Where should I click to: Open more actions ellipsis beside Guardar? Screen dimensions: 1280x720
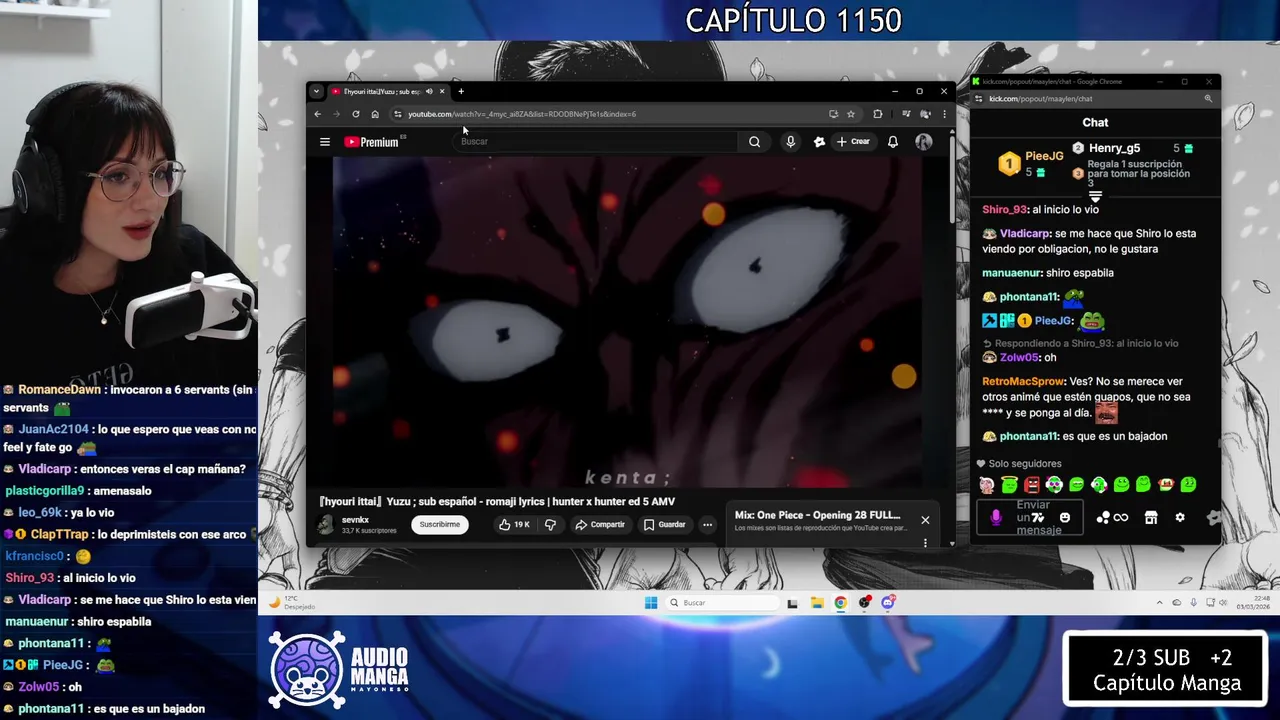point(707,524)
